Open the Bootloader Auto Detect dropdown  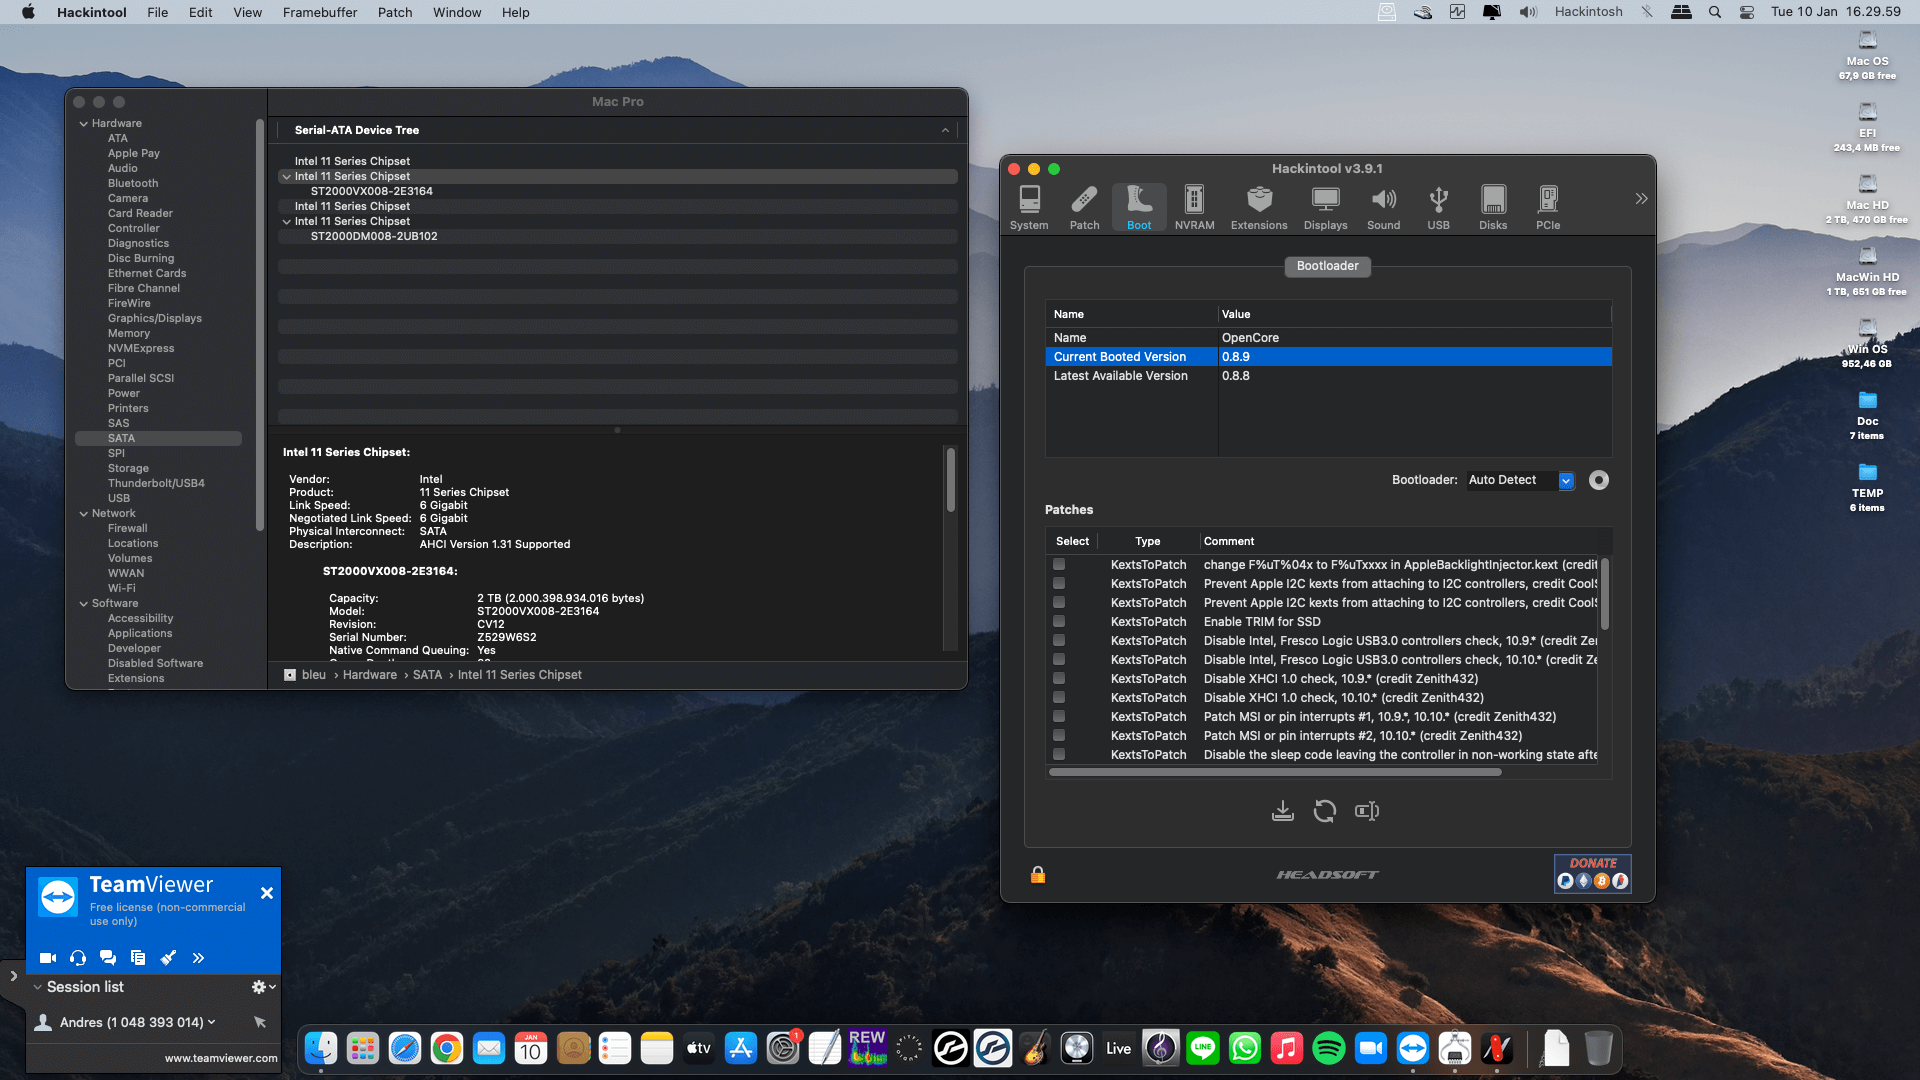1566,481
